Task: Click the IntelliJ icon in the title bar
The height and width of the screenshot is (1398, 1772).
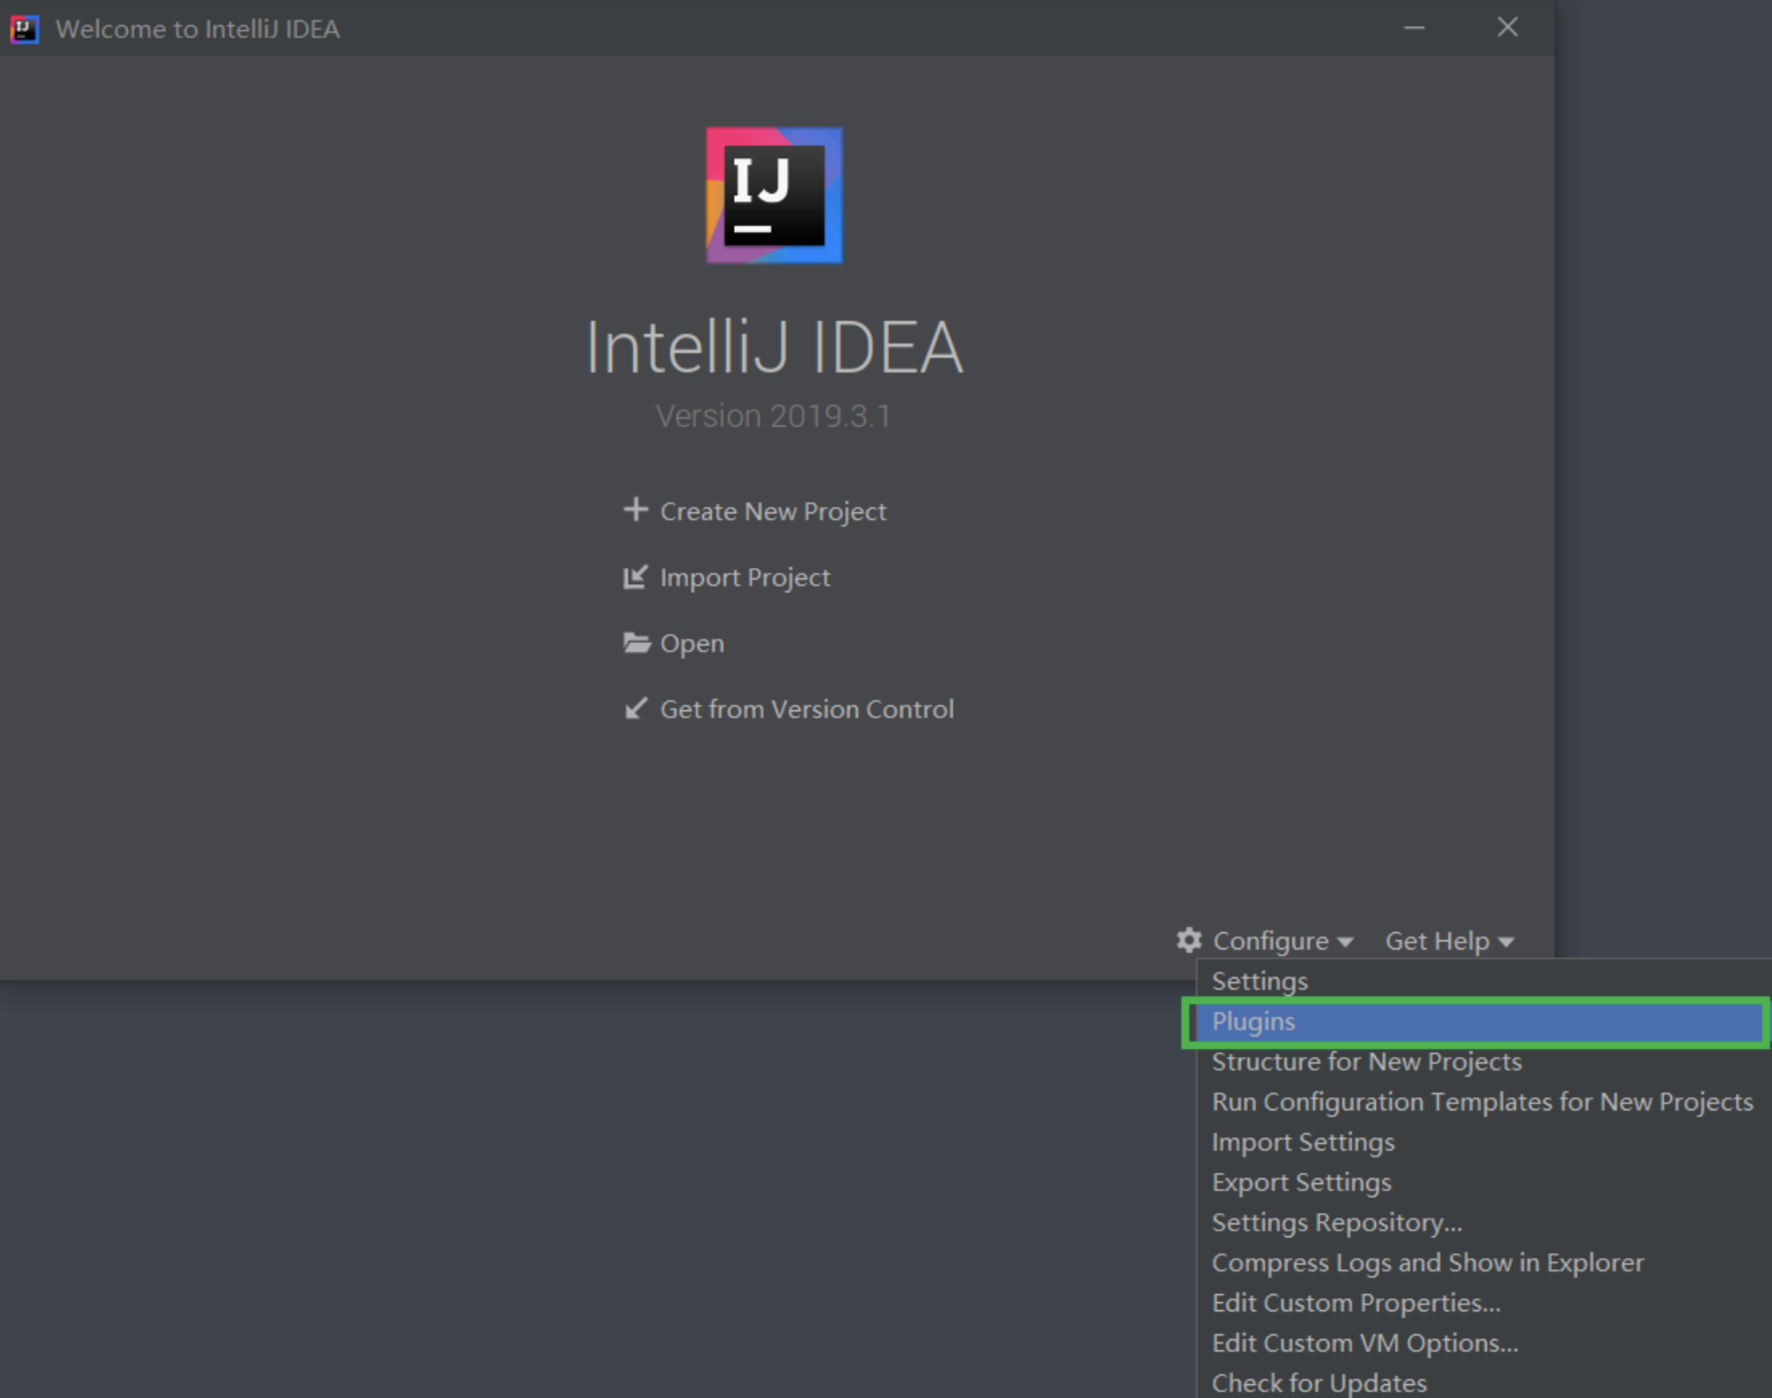Action: point(24,29)
